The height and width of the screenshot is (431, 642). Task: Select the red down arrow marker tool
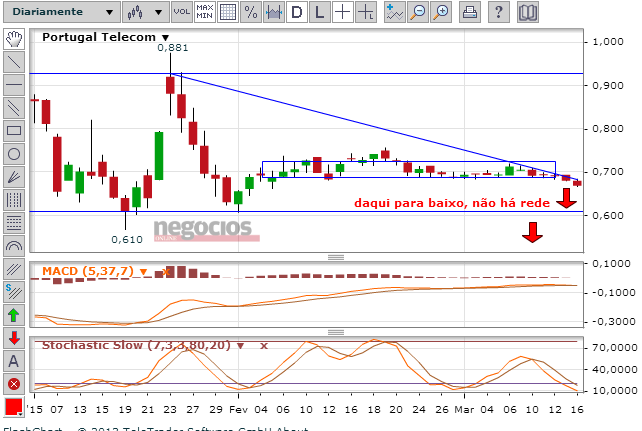tap(14, 338)
